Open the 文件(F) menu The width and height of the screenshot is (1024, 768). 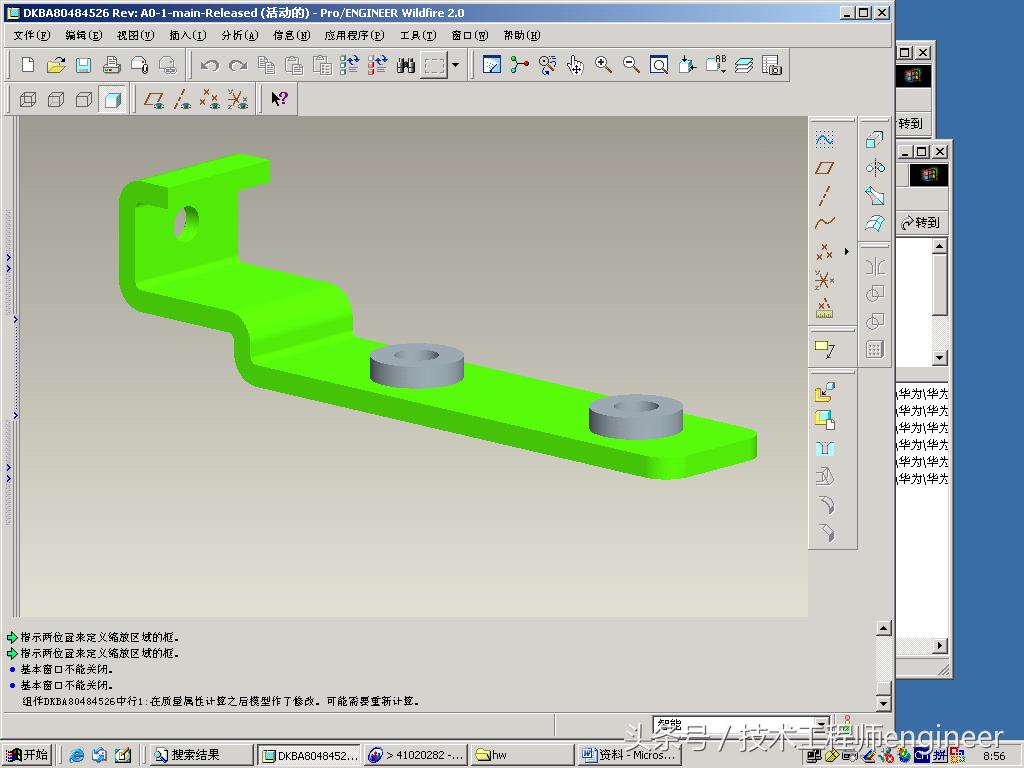[x=31, y=35]
